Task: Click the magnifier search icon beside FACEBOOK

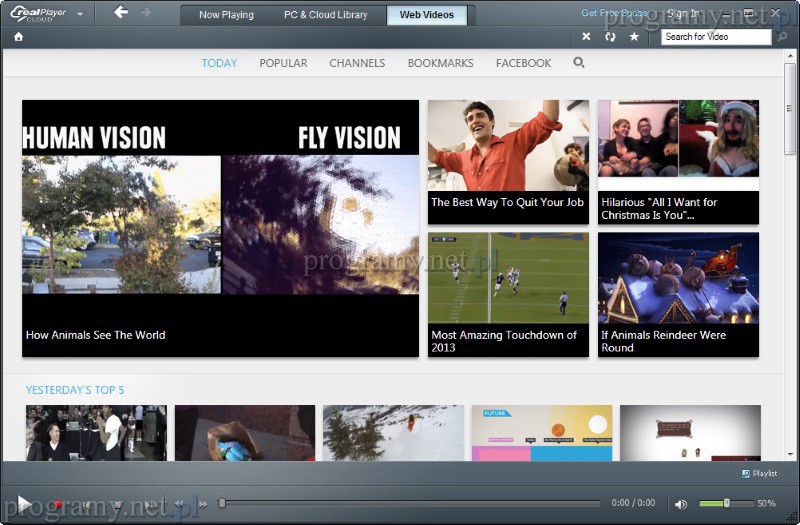Action: pyautogui.click(x=578, y=62)
